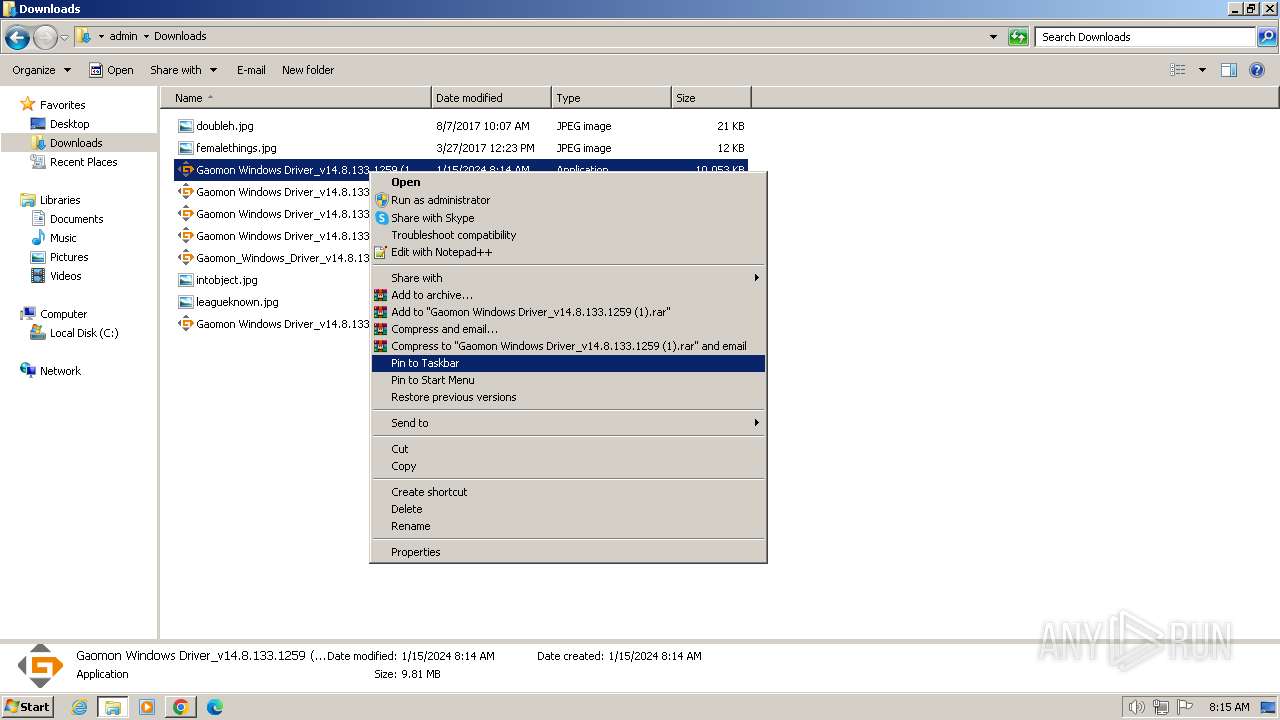The height and width of the screenshot is (720, 1280).
Task: Select Libraries in navigation pane
Action: pos(59,200)
